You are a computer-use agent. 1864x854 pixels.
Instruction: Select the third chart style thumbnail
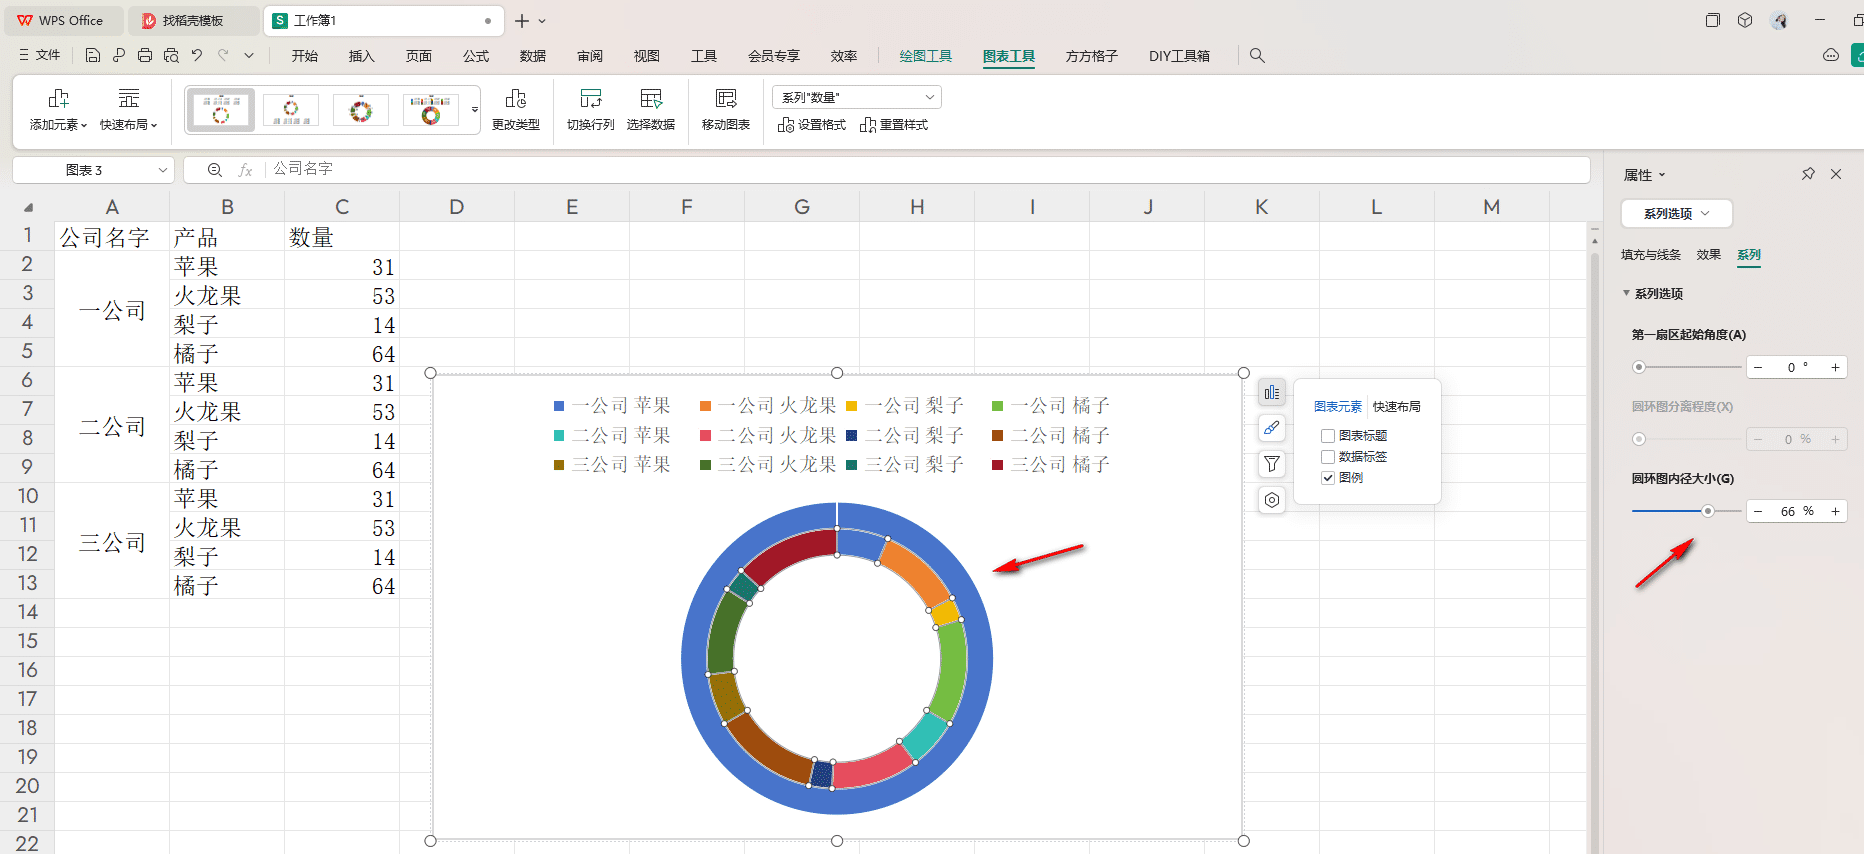coord(361,109)
